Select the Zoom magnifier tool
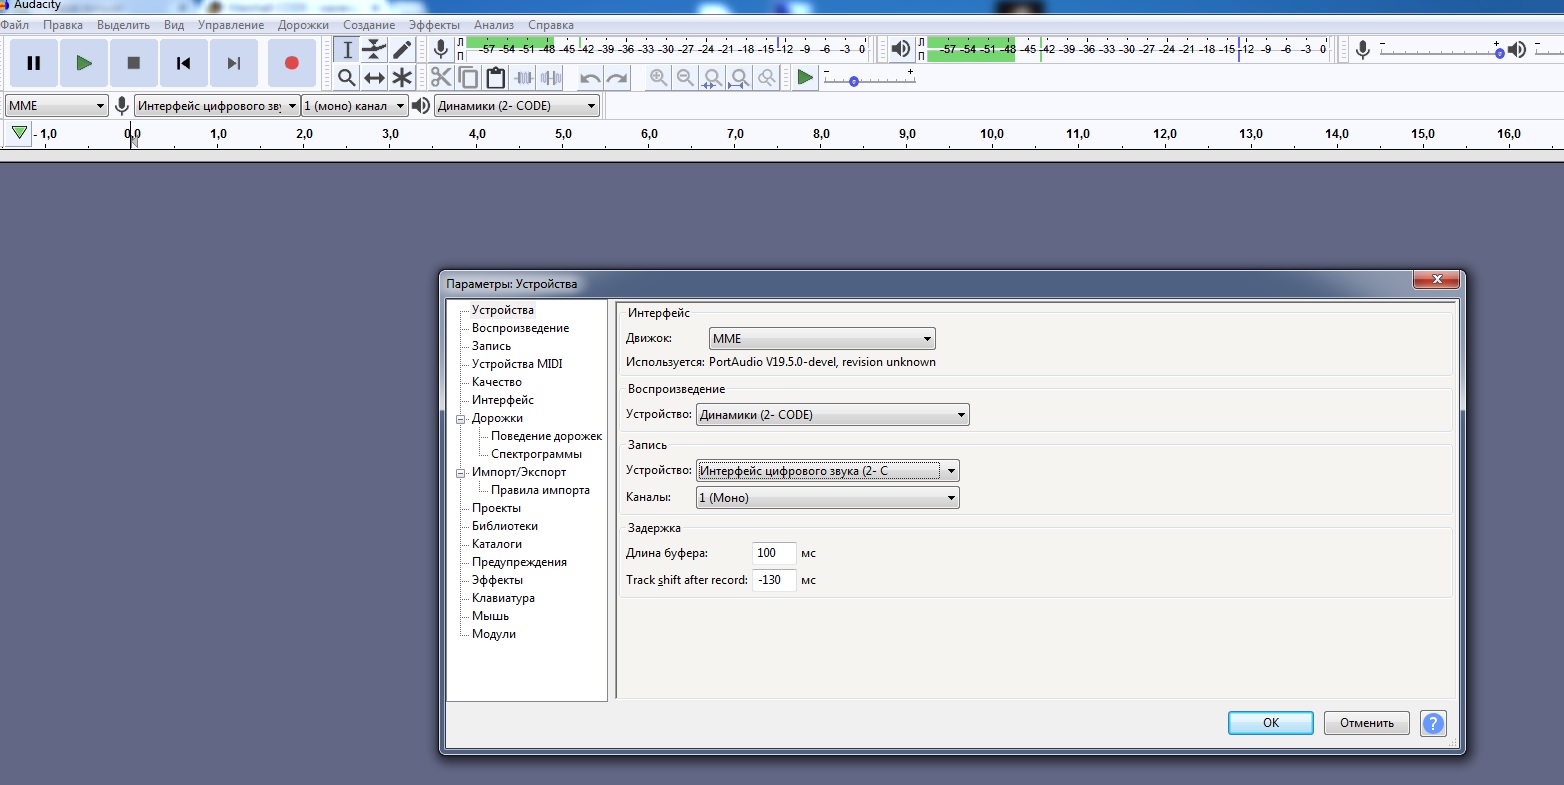1564x785 pixels. pyautogui.click(x=347, y=77)
